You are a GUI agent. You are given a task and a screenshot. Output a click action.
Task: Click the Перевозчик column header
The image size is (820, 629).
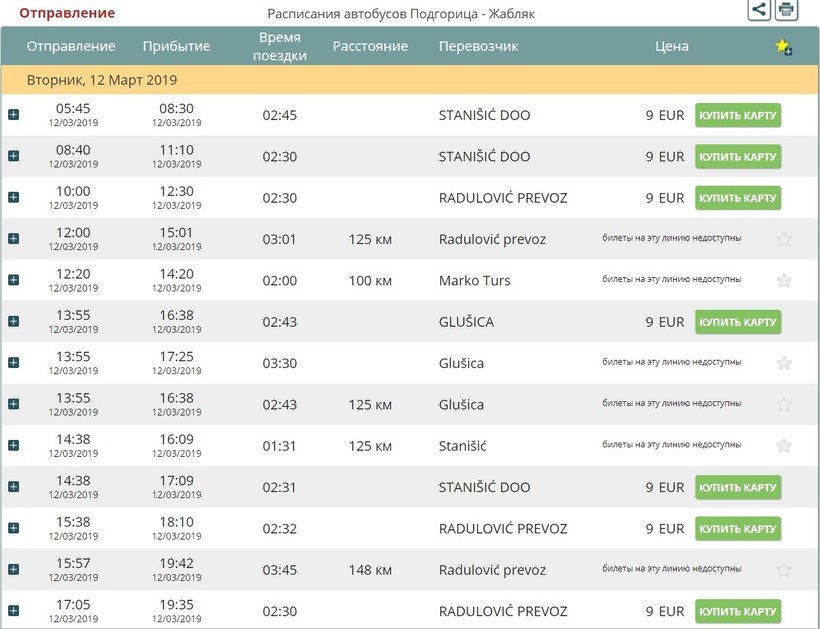478,47
